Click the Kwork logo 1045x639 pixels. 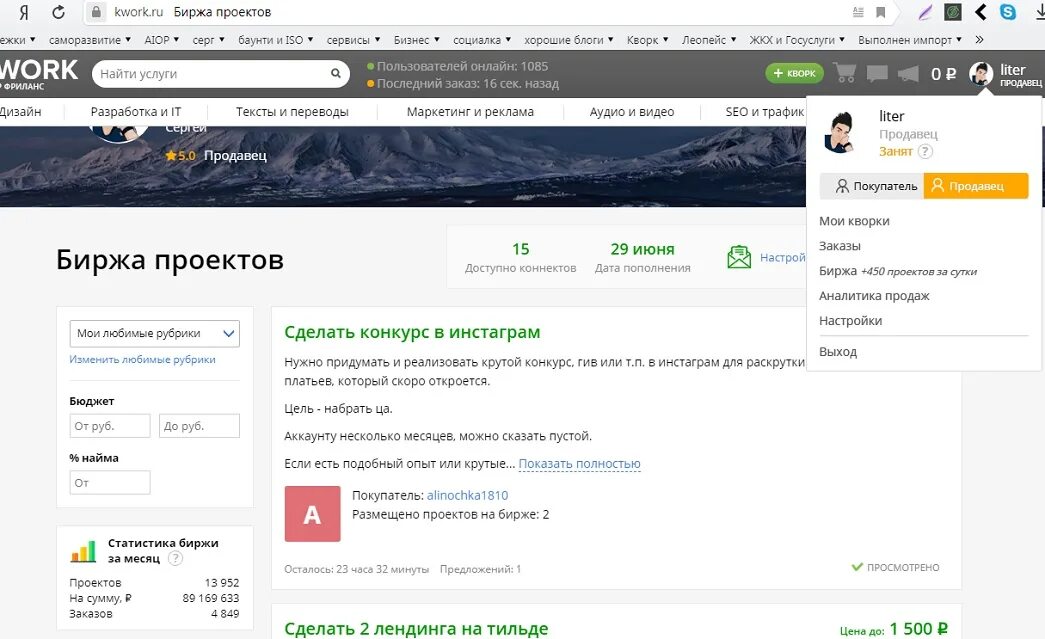(x=39, y=73)
